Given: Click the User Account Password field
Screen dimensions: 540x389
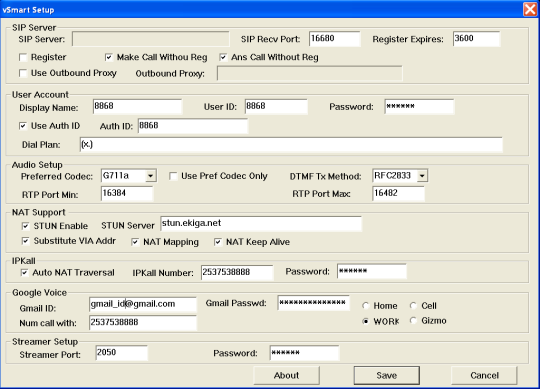Looking at the screenshot, I should click(419, 106).
